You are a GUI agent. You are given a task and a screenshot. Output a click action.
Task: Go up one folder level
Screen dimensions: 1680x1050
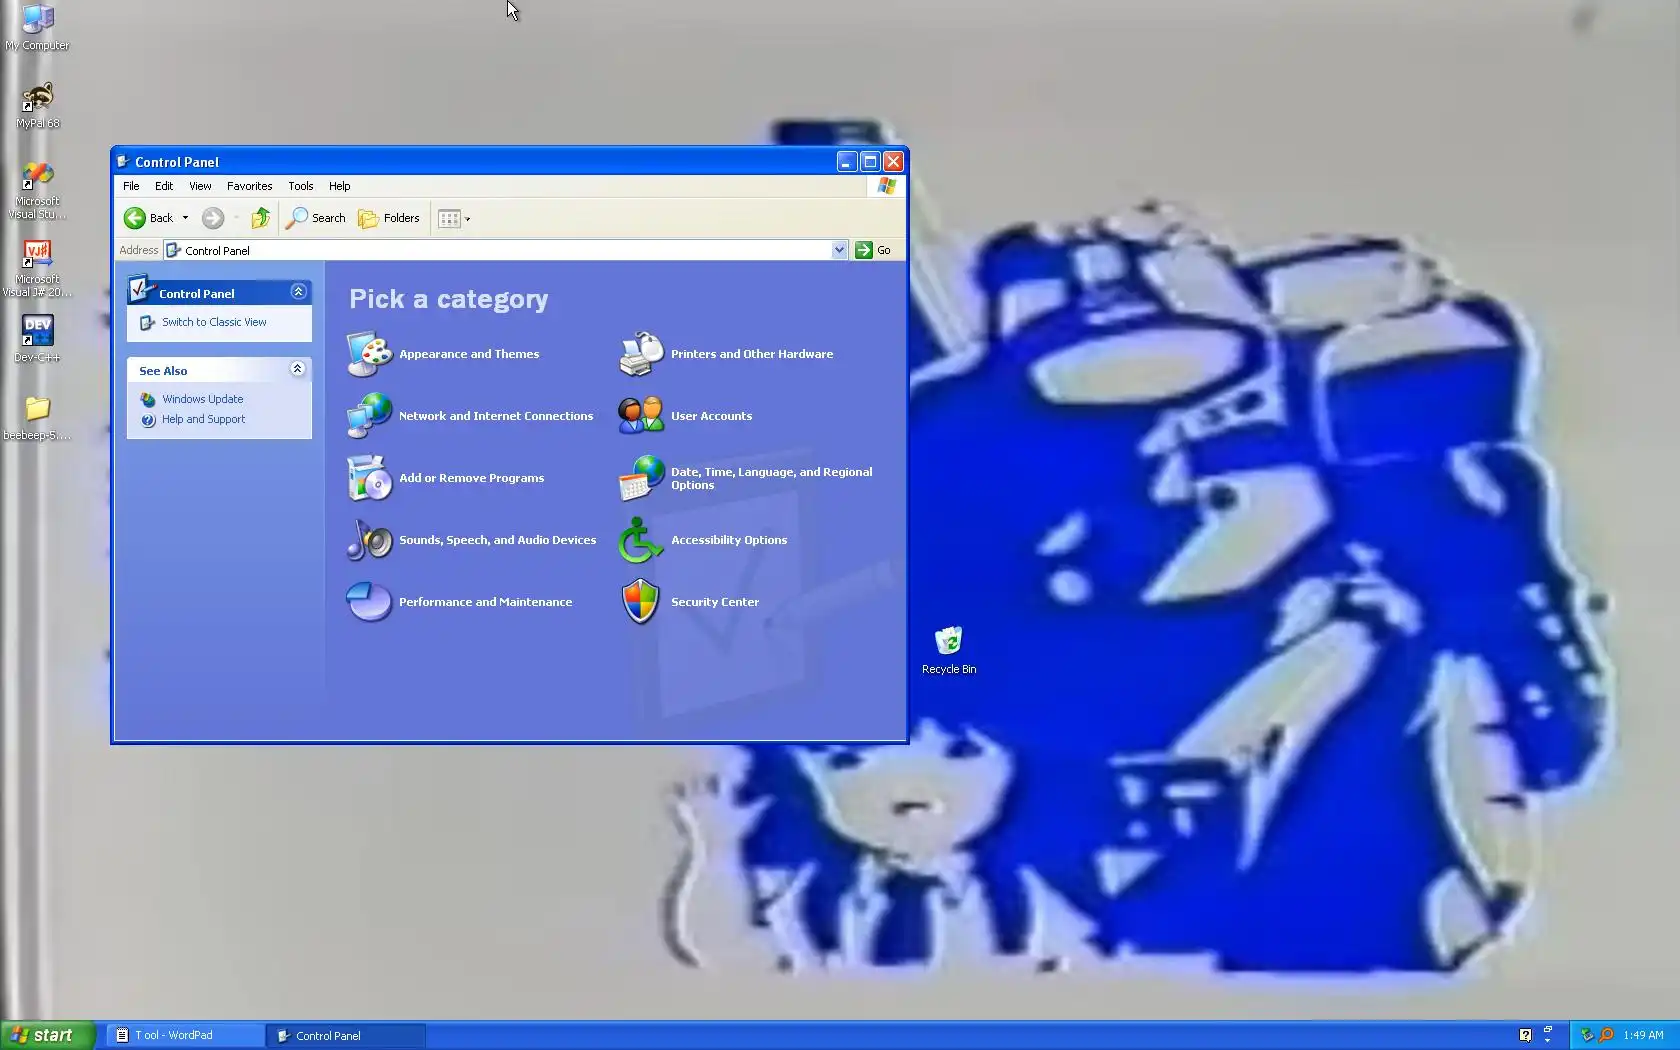[x=261, y=218]
